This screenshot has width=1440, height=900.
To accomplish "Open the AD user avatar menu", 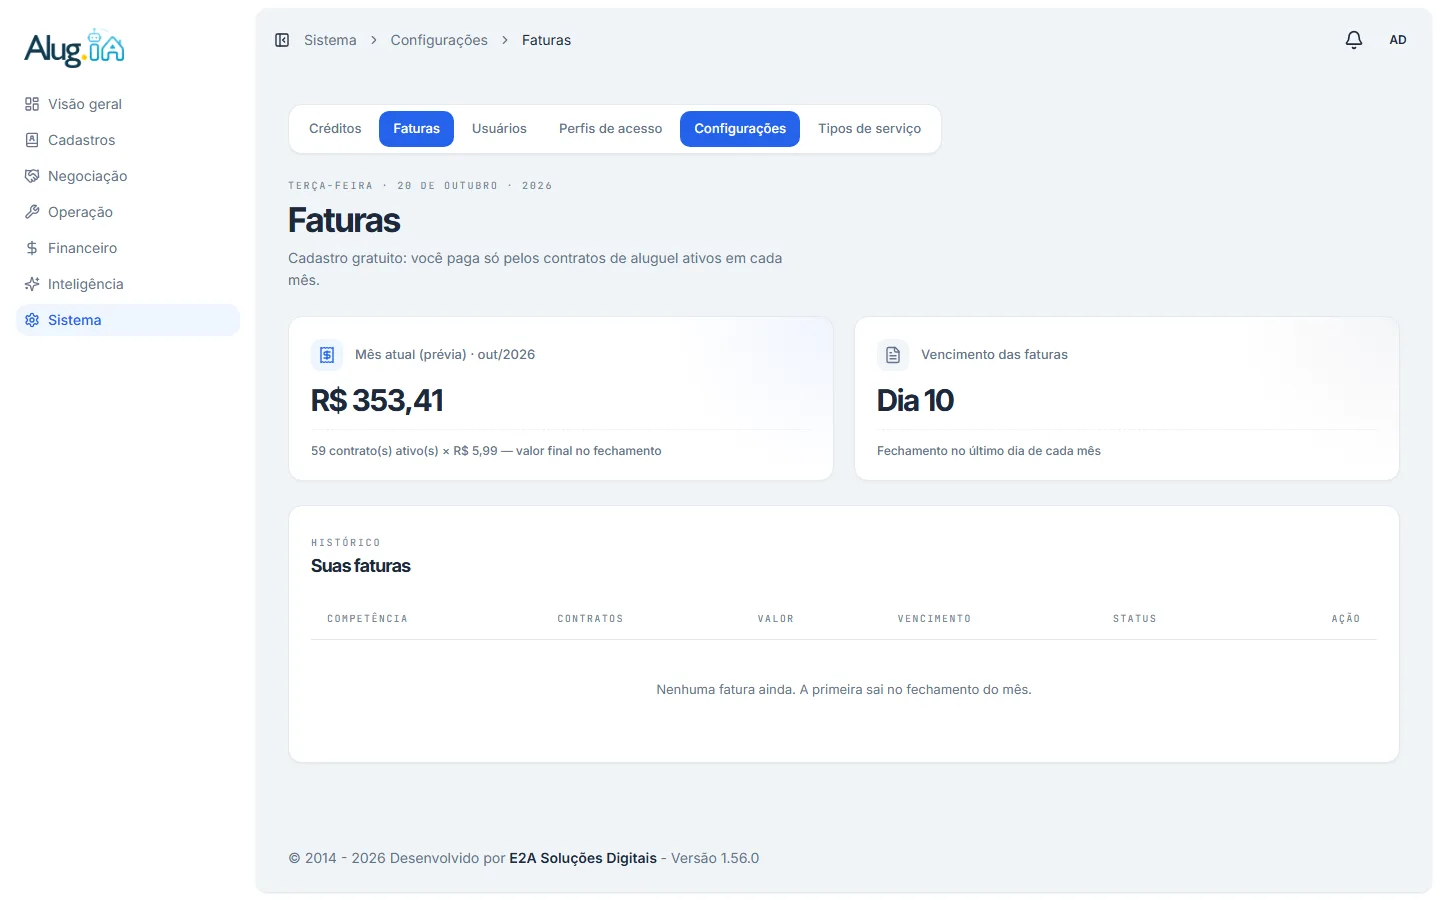I will (x=1398, y=40).
